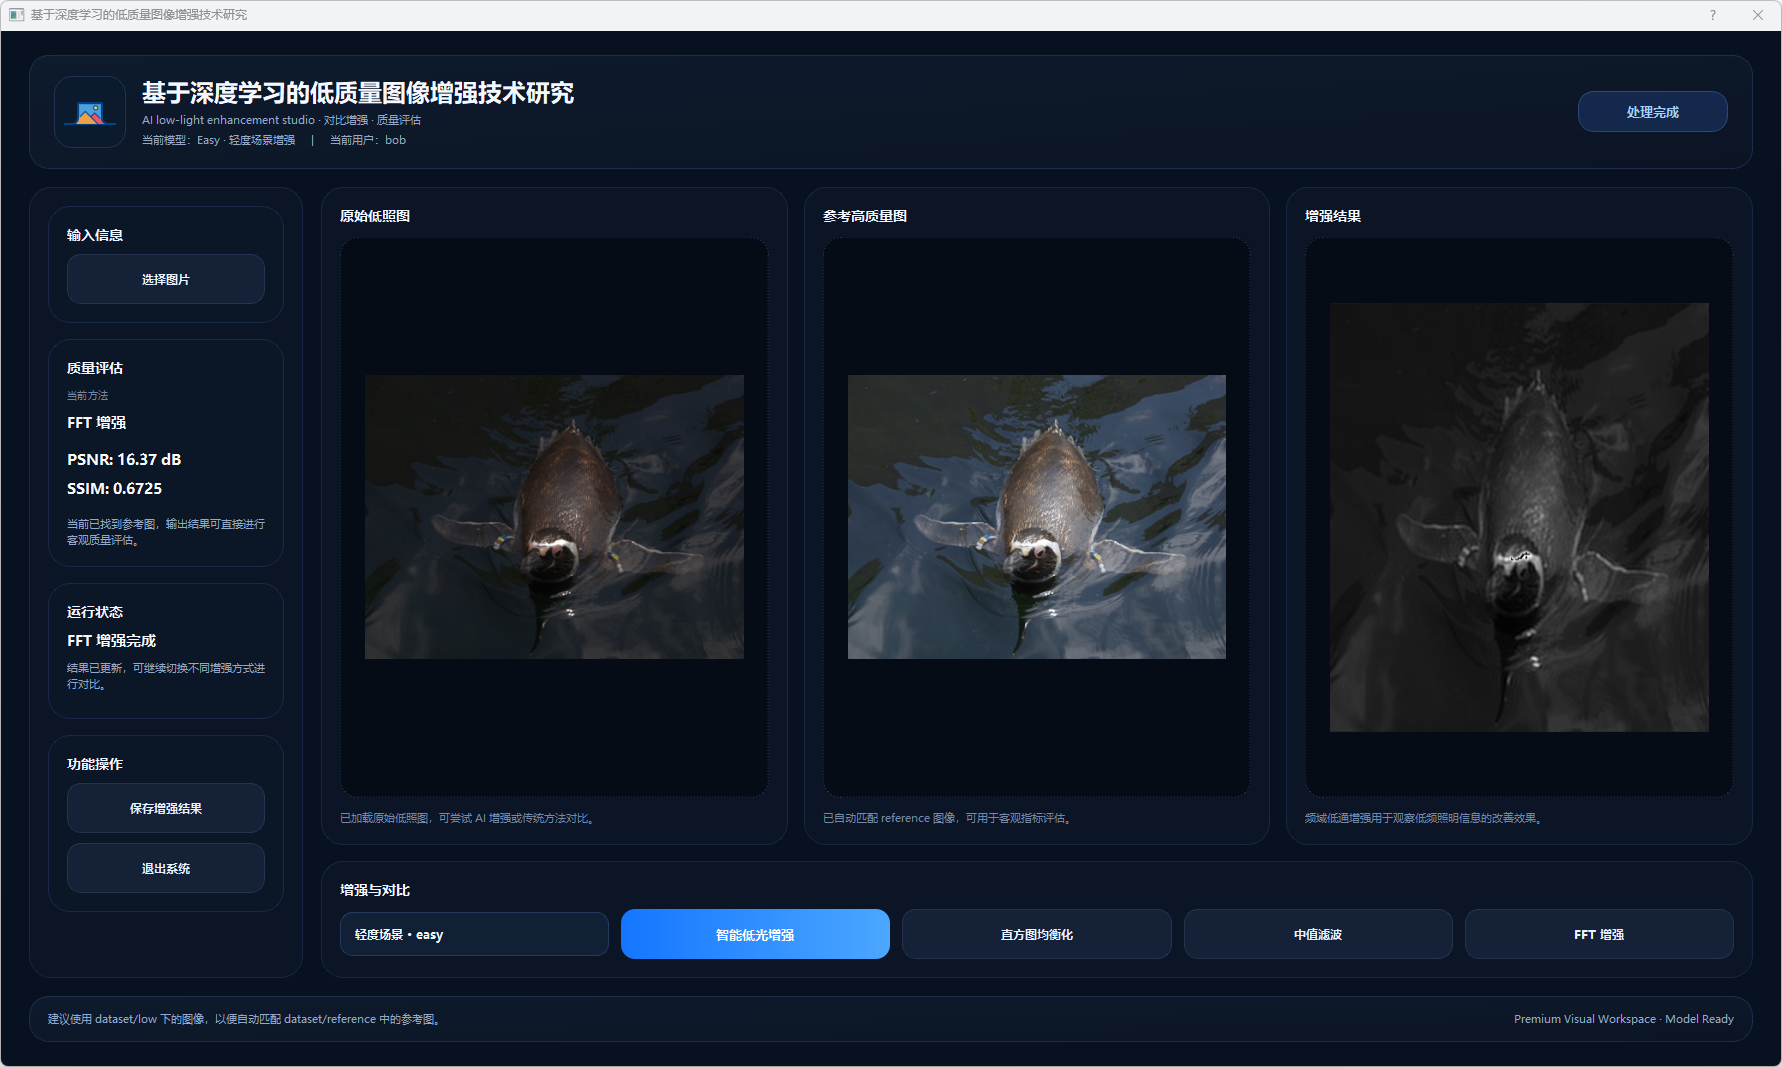Click the 当前模型 Easy label in header
The width and height of the screenshot is (1782, 1067).
pyautogui.click(x=218, y=140)
